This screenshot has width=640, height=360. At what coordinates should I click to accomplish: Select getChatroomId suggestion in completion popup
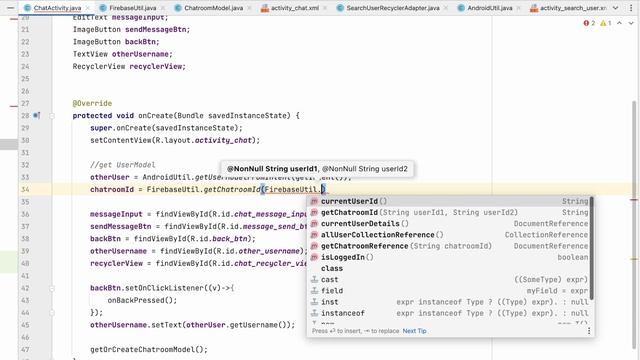pyautogui.click(x=449, y=212)
